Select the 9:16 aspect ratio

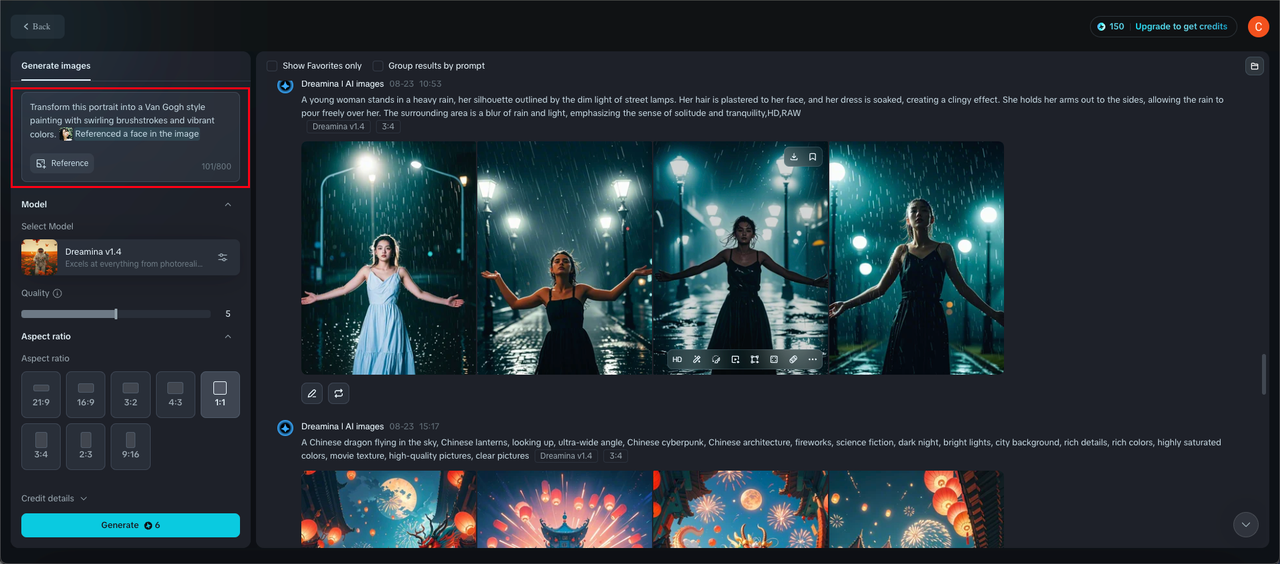[x=130, y=446]
